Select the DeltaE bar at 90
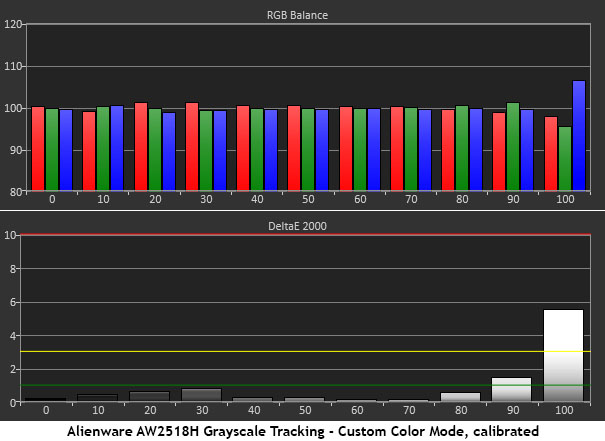This screenshot has width=605, height=441. point(511,389)
